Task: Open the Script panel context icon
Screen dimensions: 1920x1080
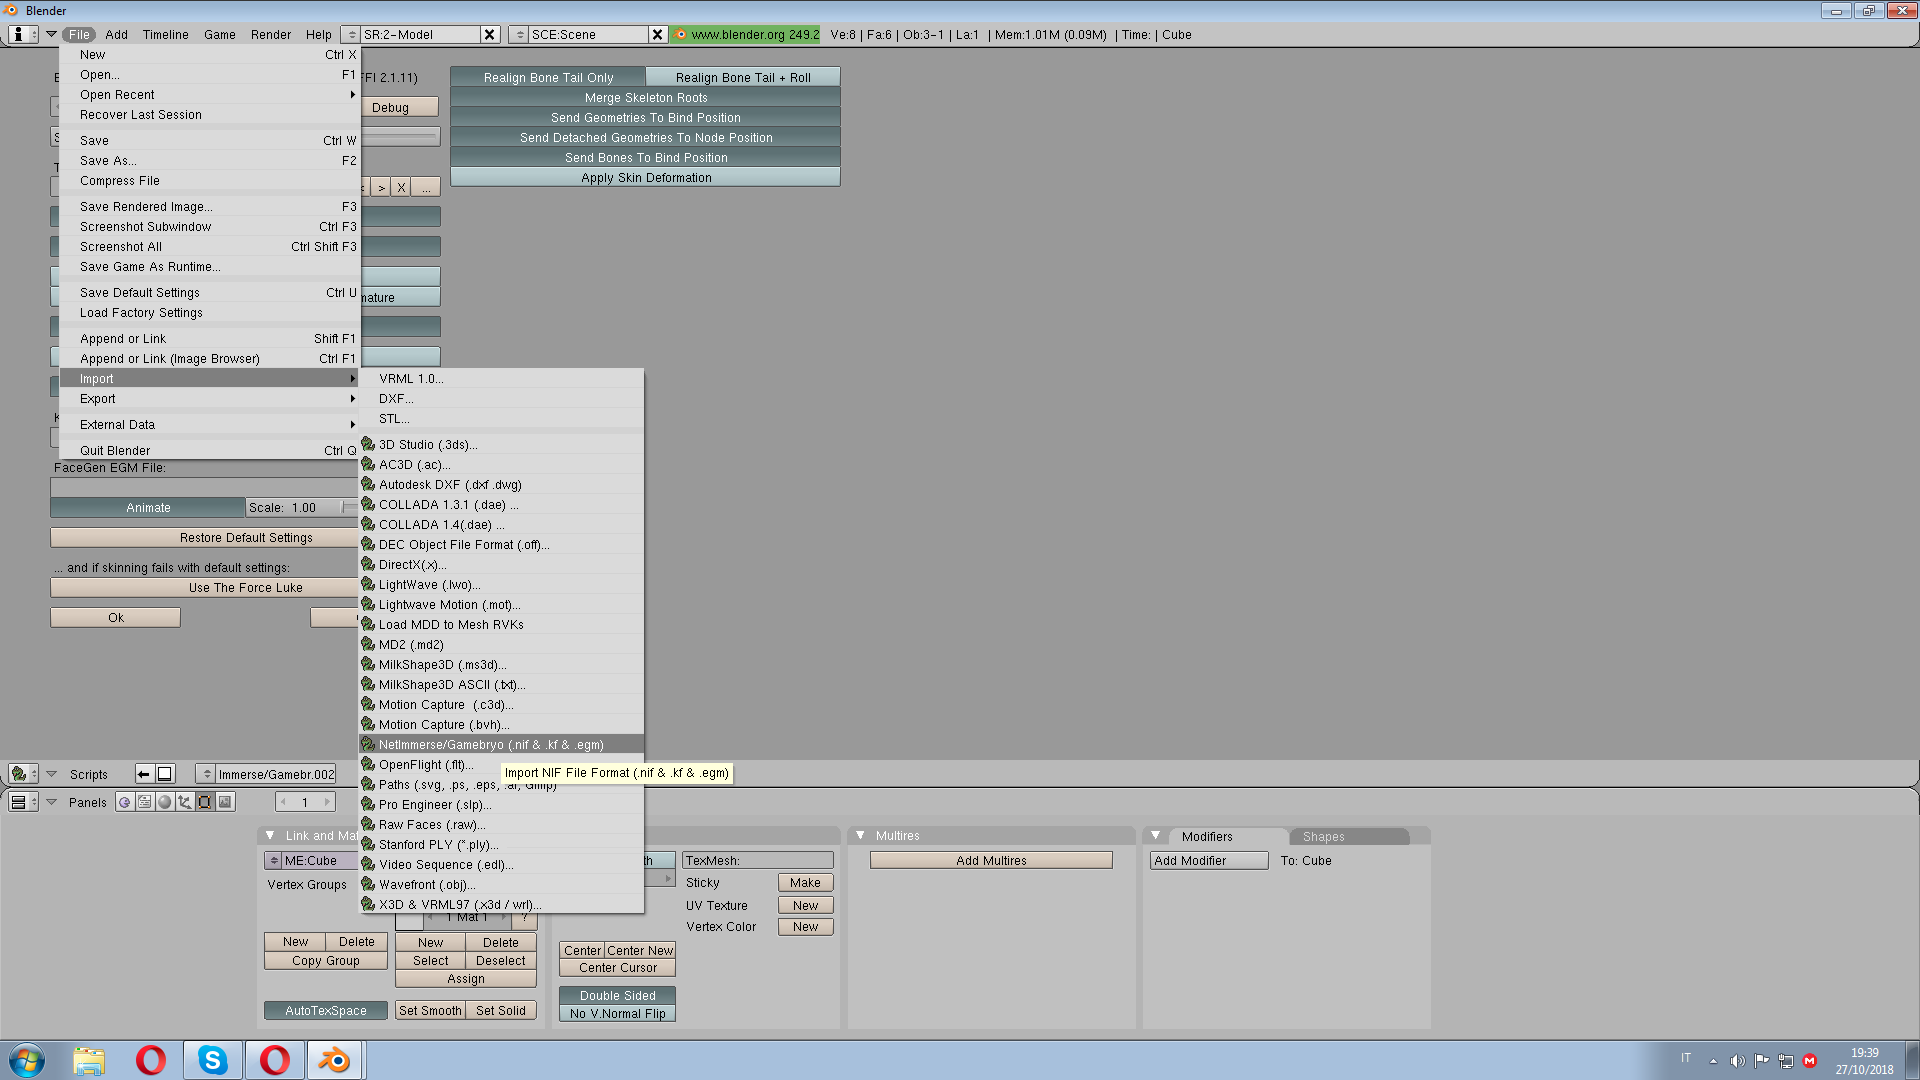Action: 145,802
